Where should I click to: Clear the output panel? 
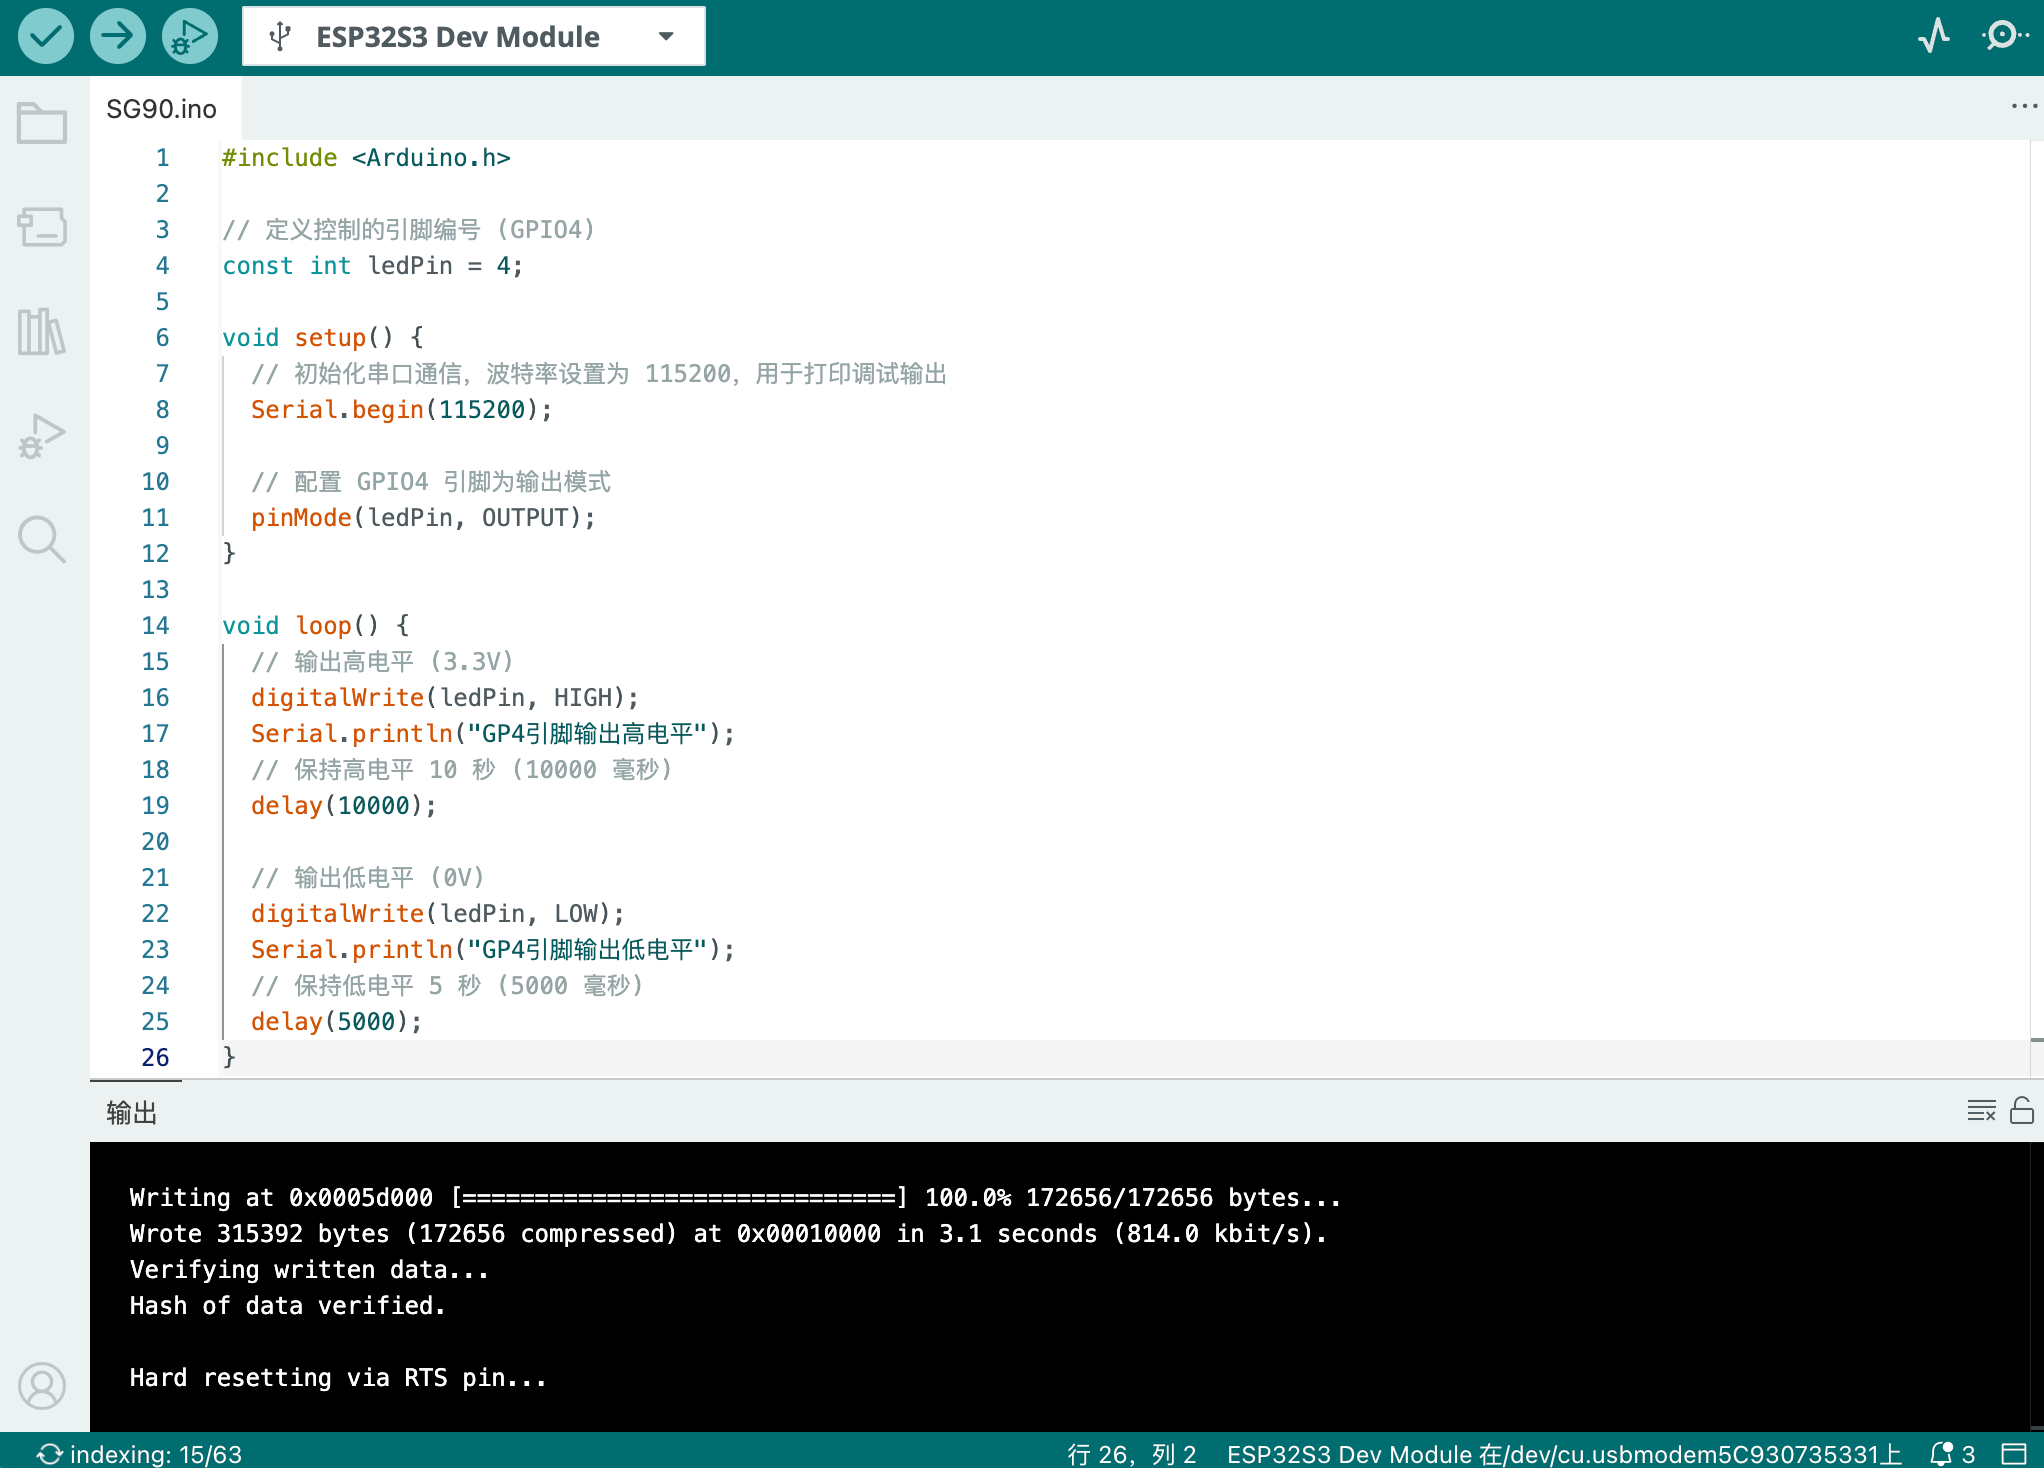tap(1981, 1111)
